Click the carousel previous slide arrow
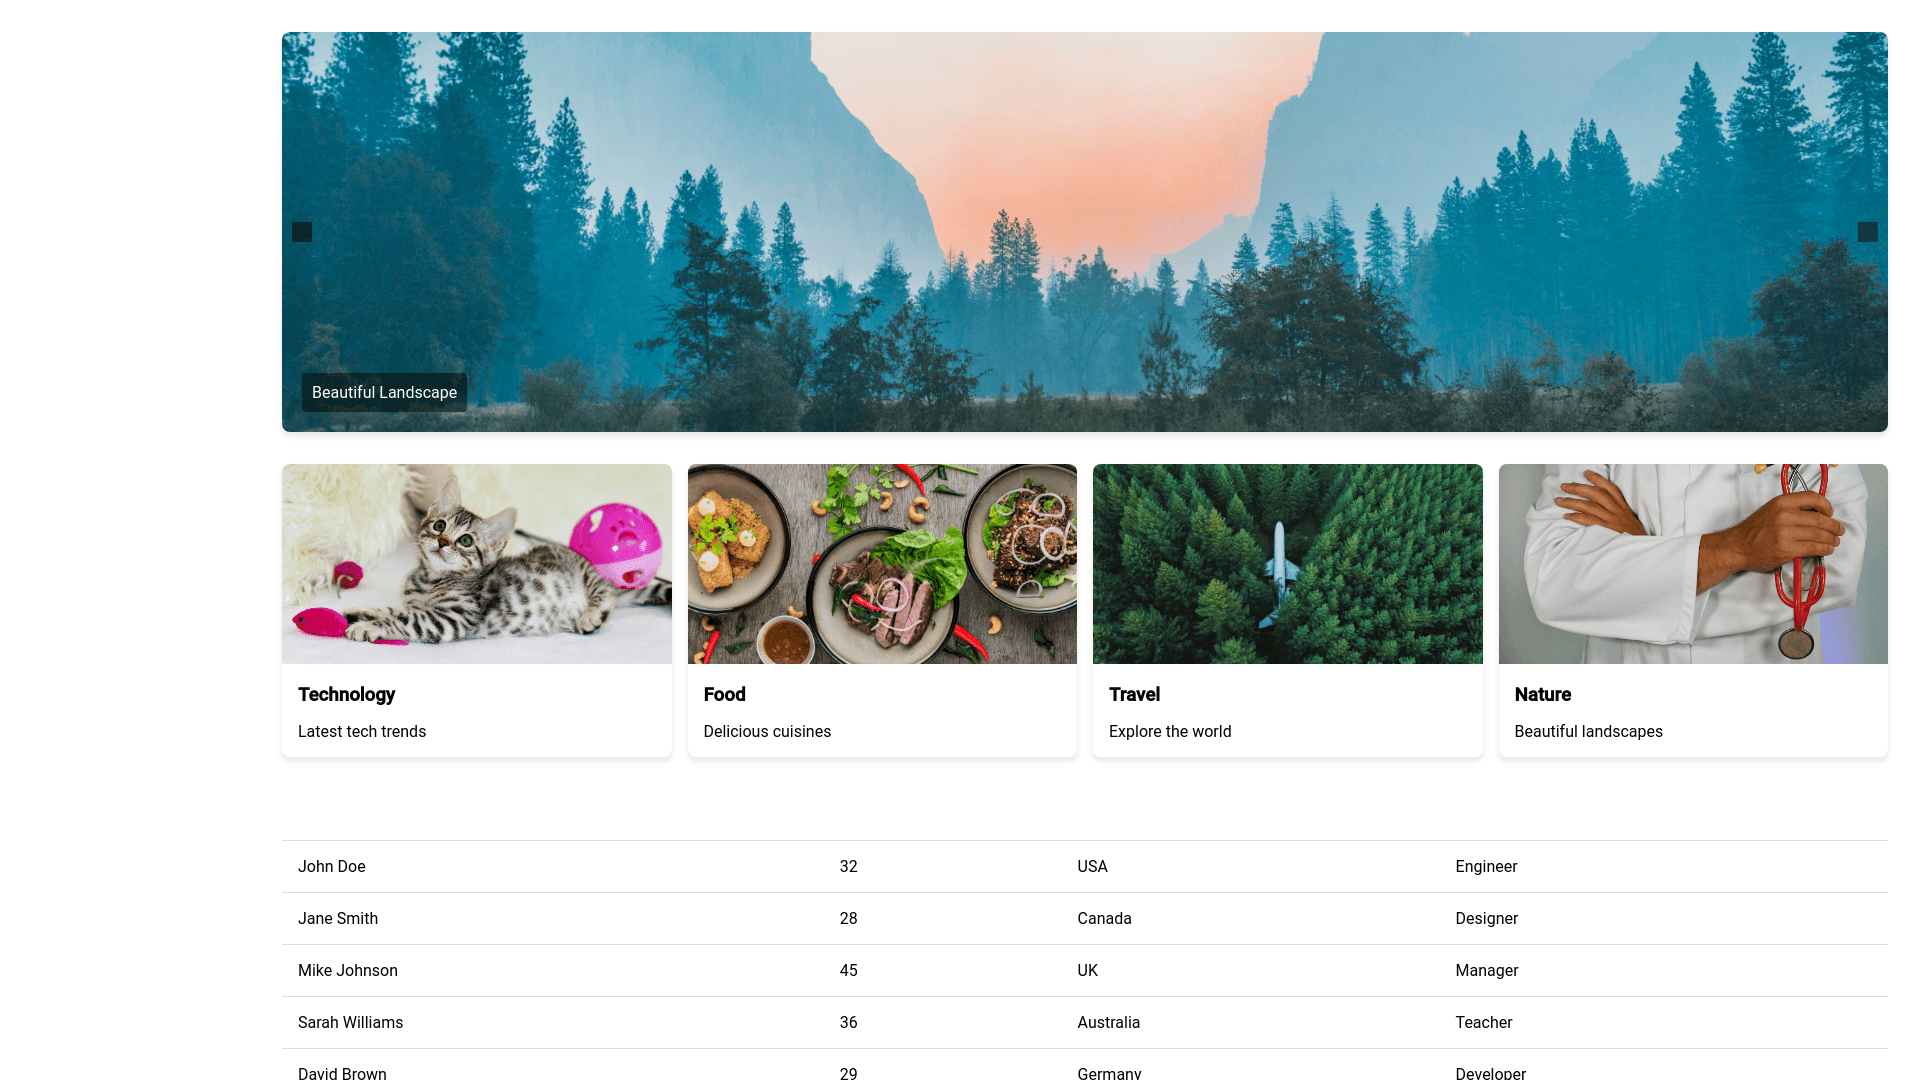1920x1080 pixels. click(x=302, y=232)
